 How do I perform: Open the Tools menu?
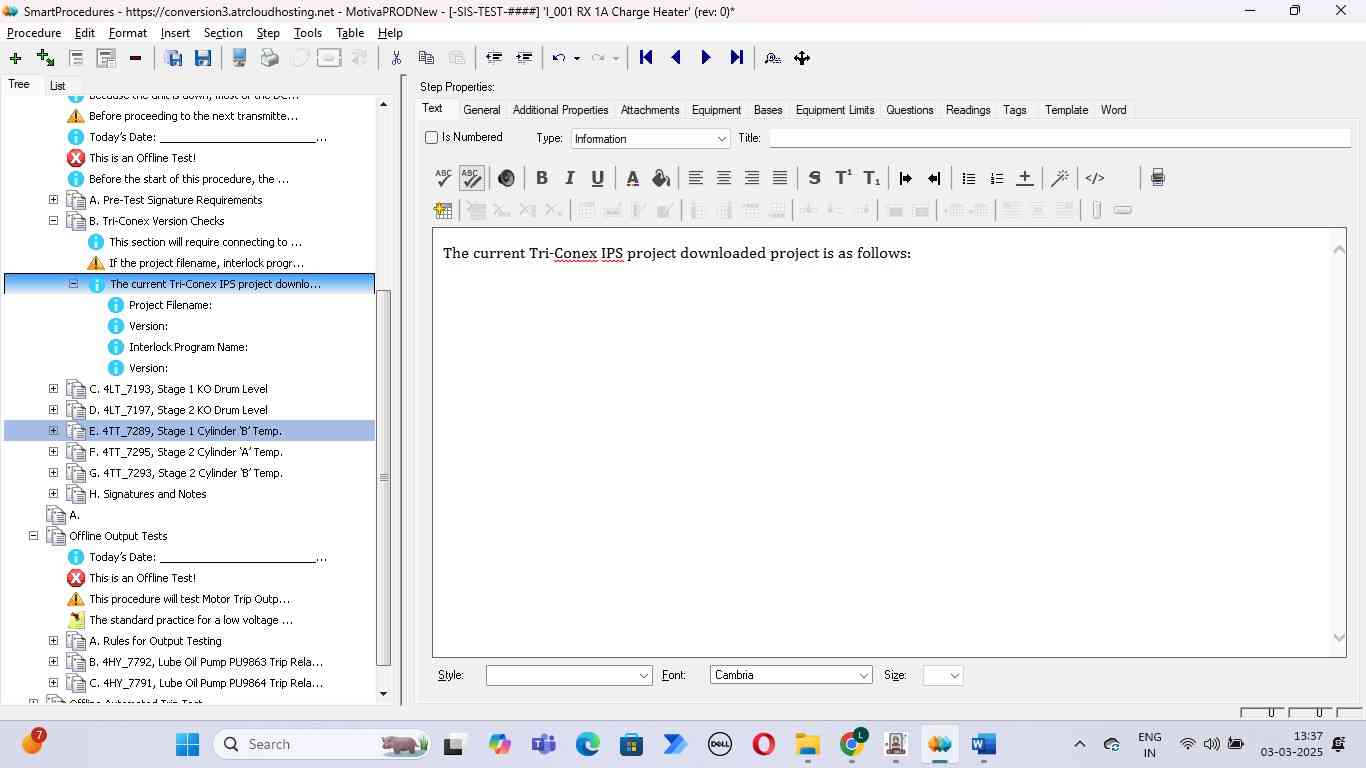coord(308,33)
